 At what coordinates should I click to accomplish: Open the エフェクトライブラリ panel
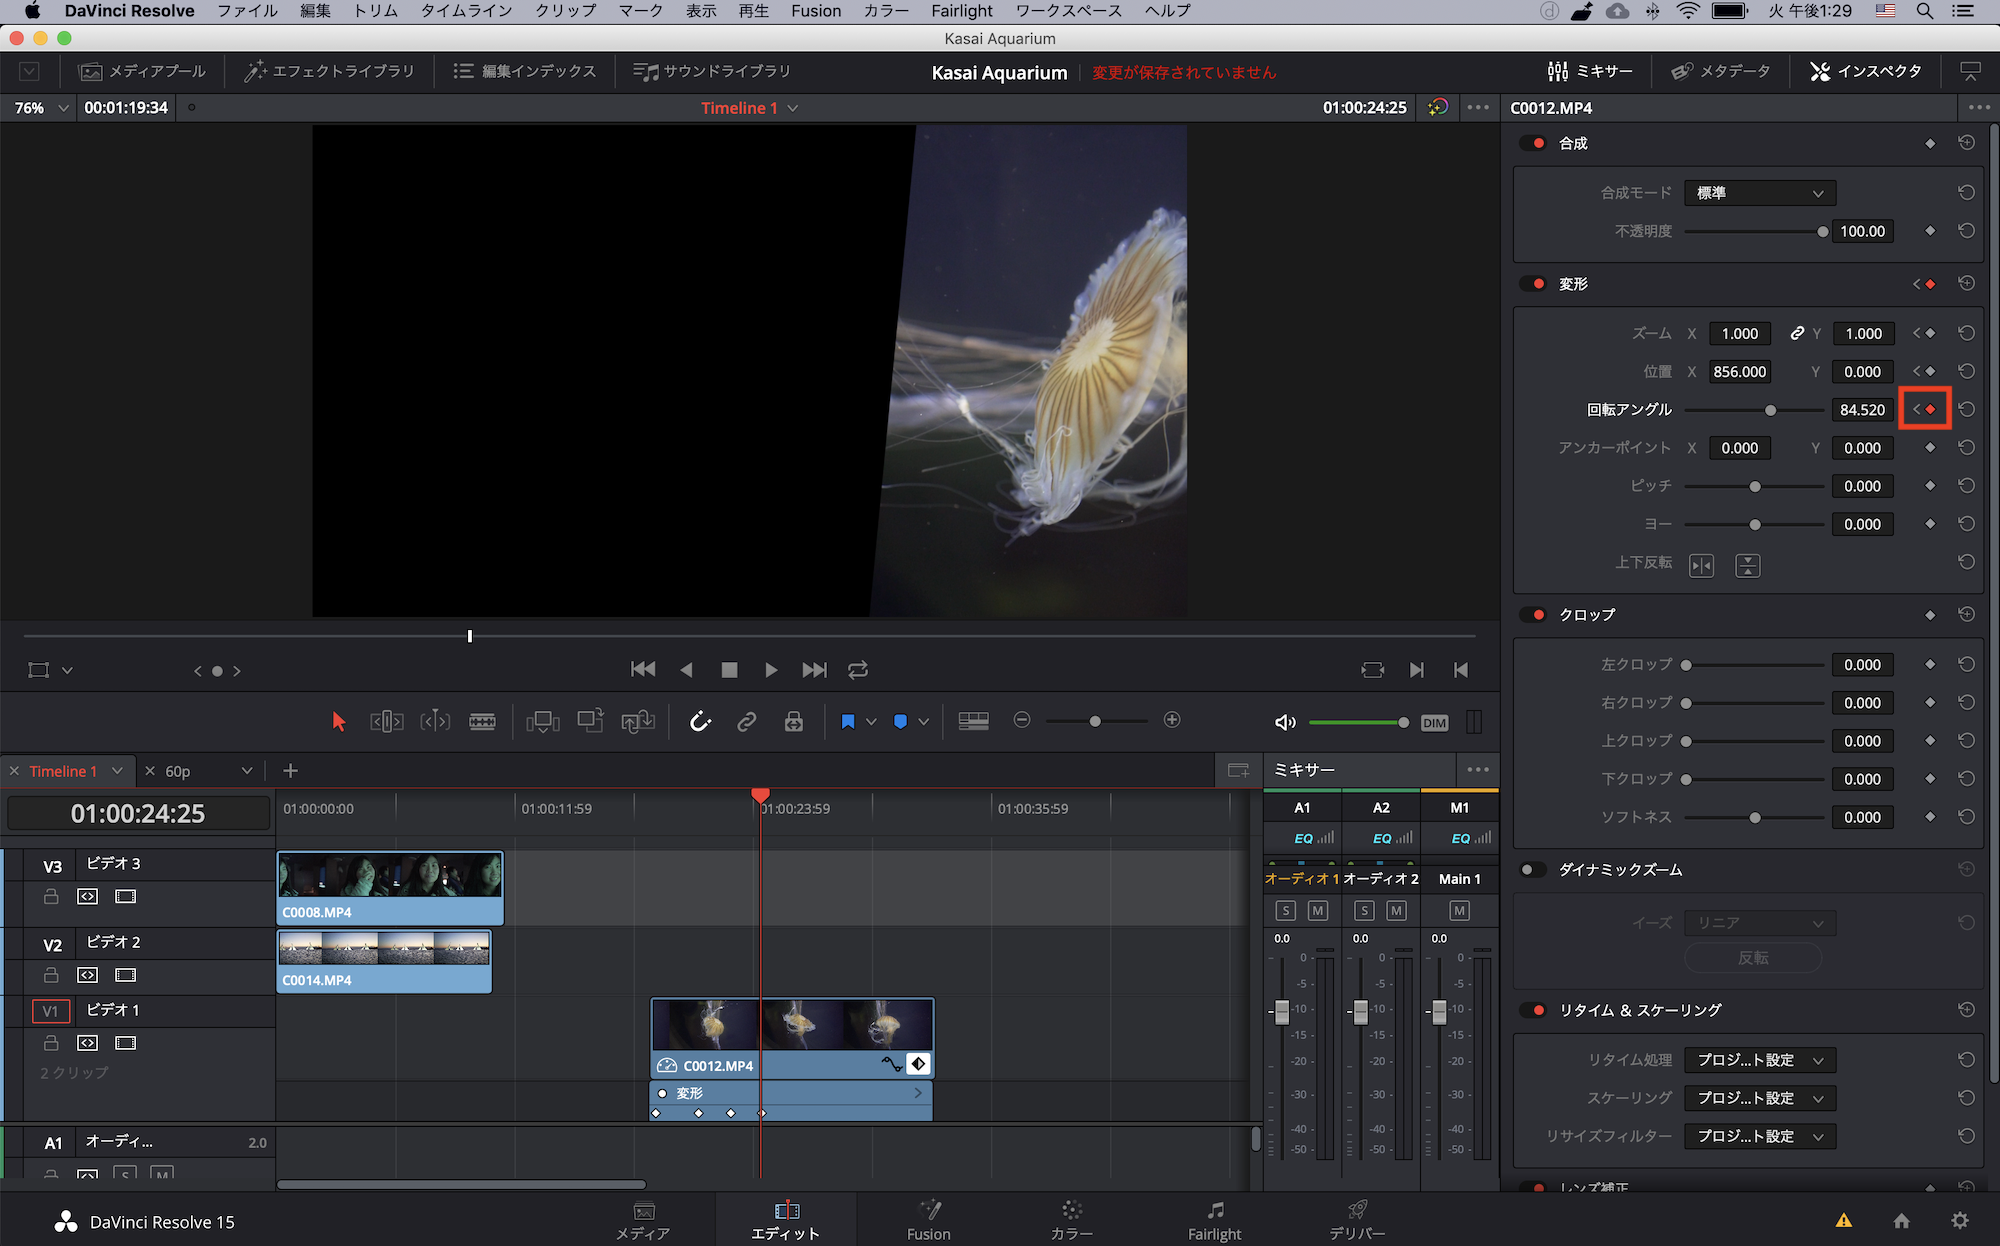coord(329,72)
